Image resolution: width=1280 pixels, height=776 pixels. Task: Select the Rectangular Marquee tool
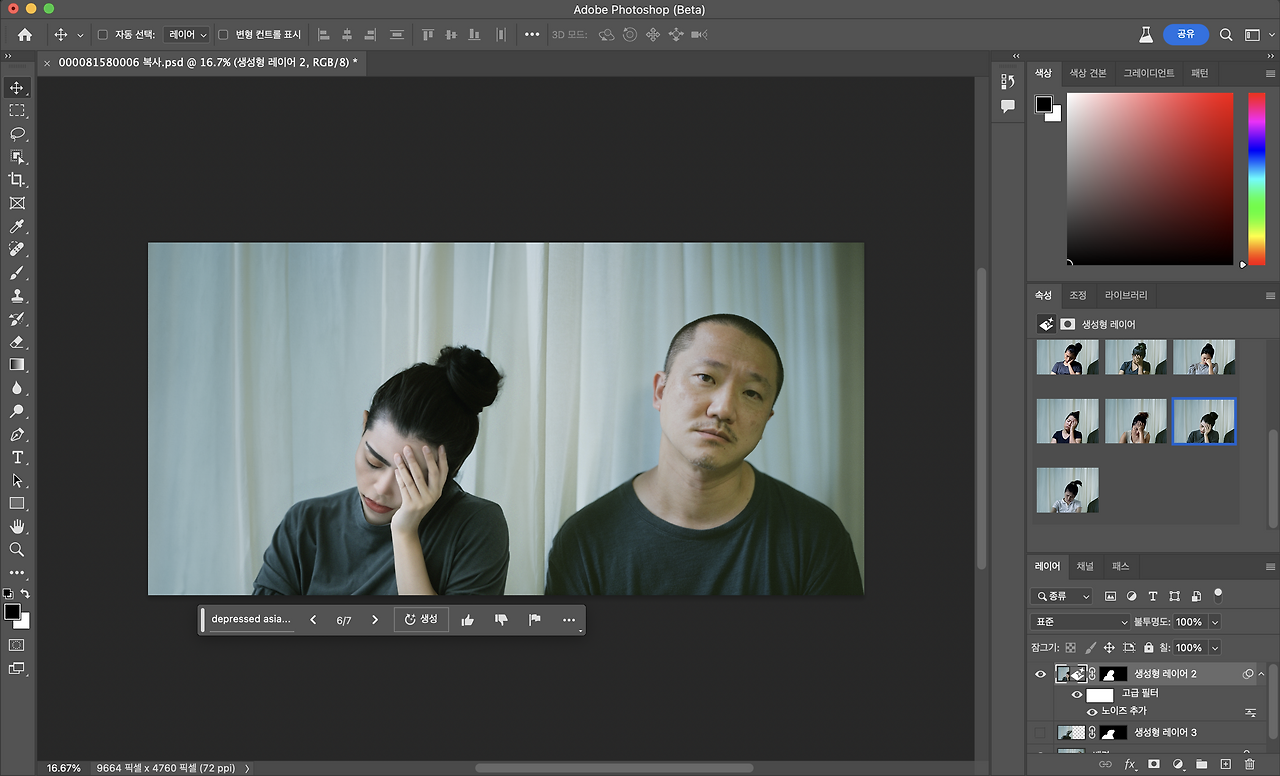[x=17, y=111]
